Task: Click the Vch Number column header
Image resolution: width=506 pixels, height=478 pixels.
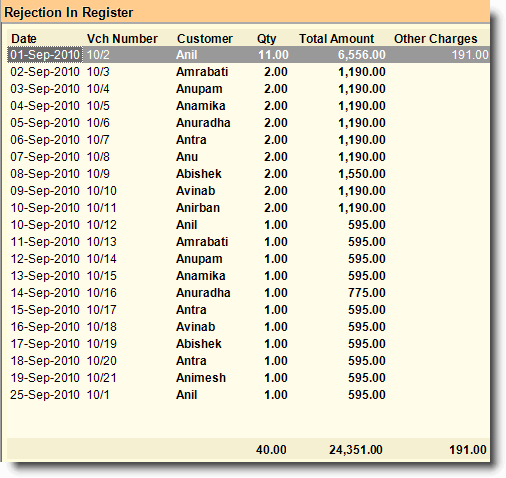Action: tap(122, 39)
